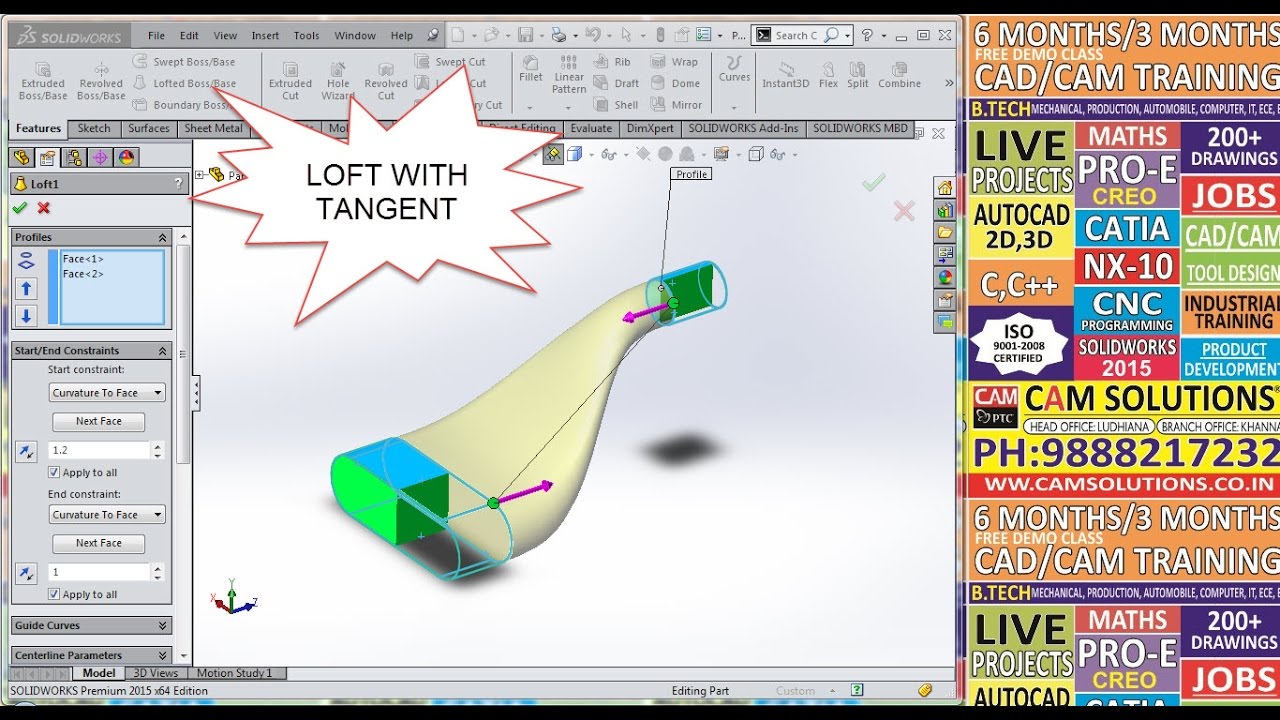The height and width of the screenshot is (720, 1280).
Task: Click the start constraint Next Face button
Action: coord(98,421)
